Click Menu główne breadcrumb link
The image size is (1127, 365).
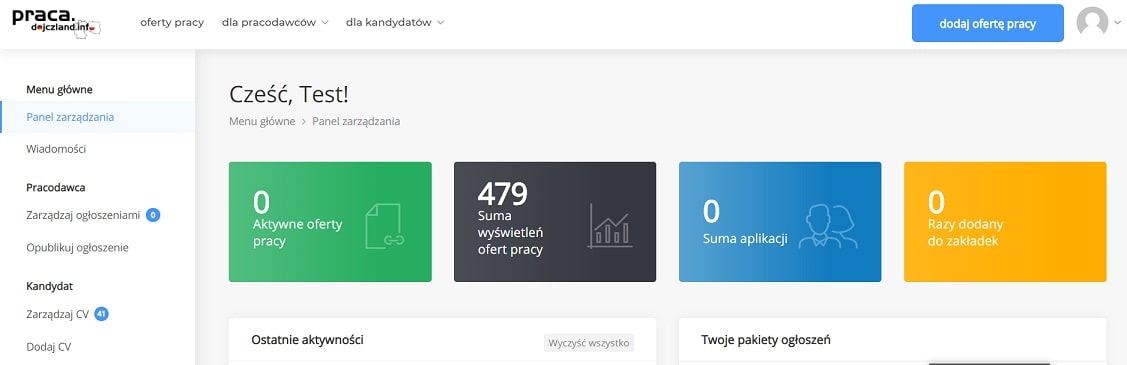click(x=262, y=121)
